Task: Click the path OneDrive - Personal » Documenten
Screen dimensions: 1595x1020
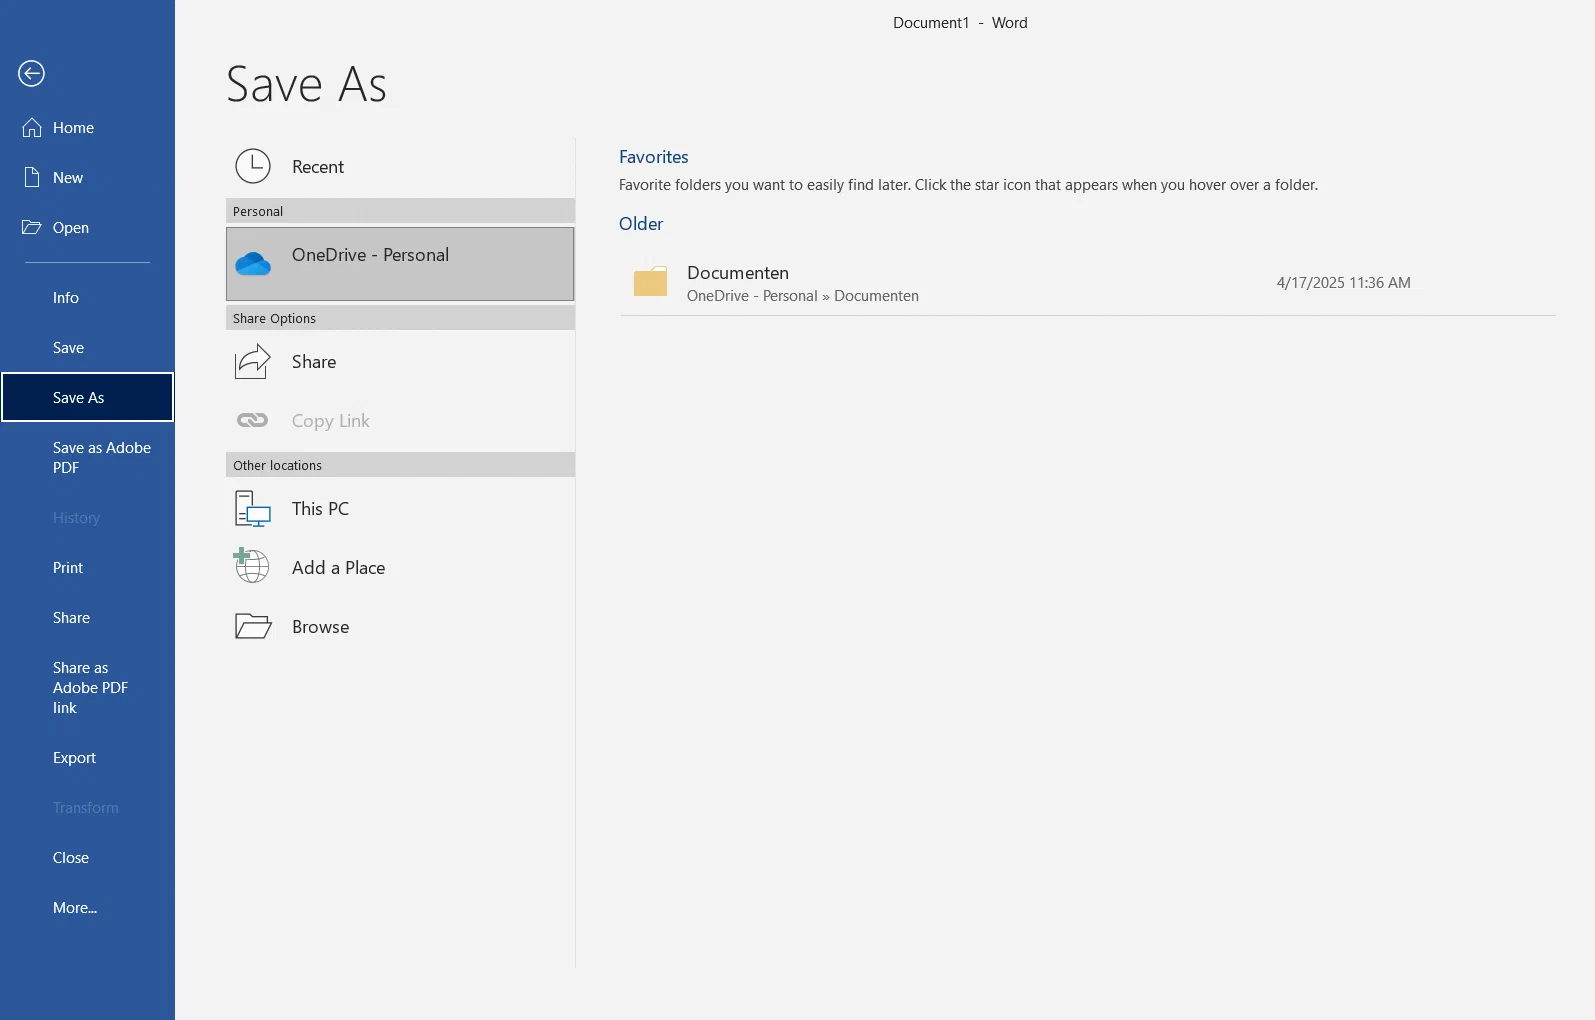Action: coord(803,296)
